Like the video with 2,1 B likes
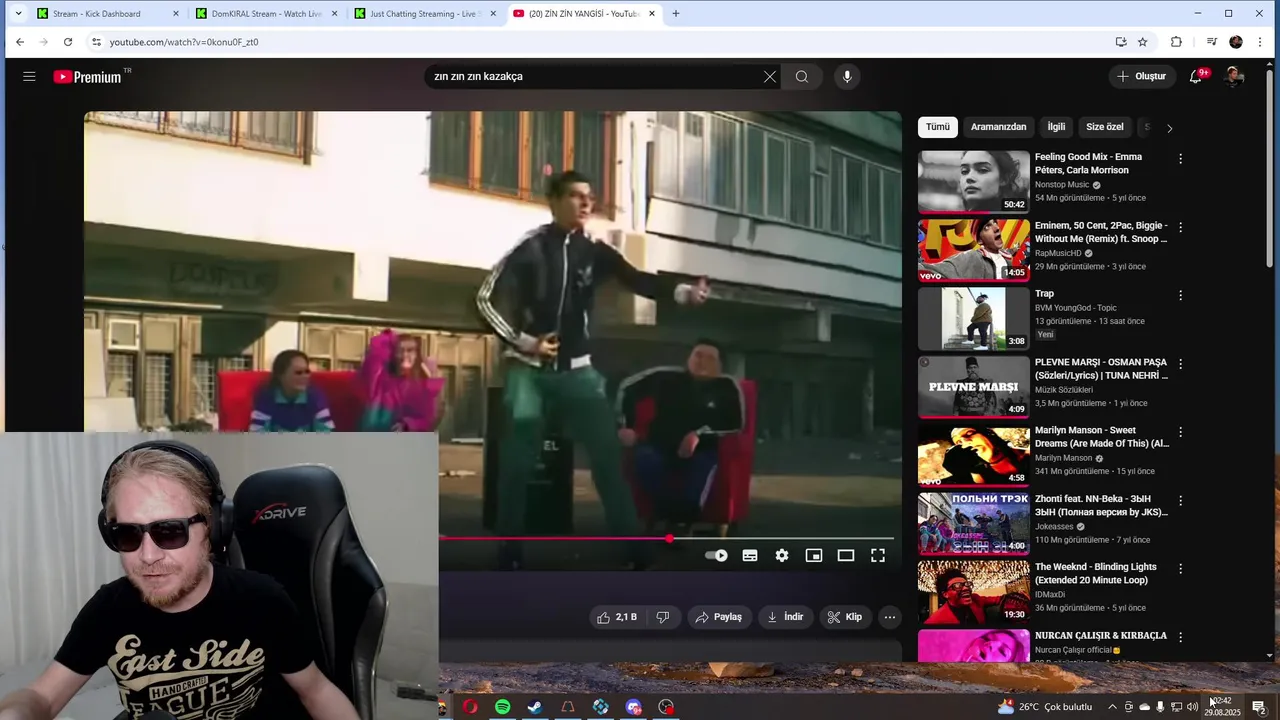1280x720 pixels. (x=617, y=617)
